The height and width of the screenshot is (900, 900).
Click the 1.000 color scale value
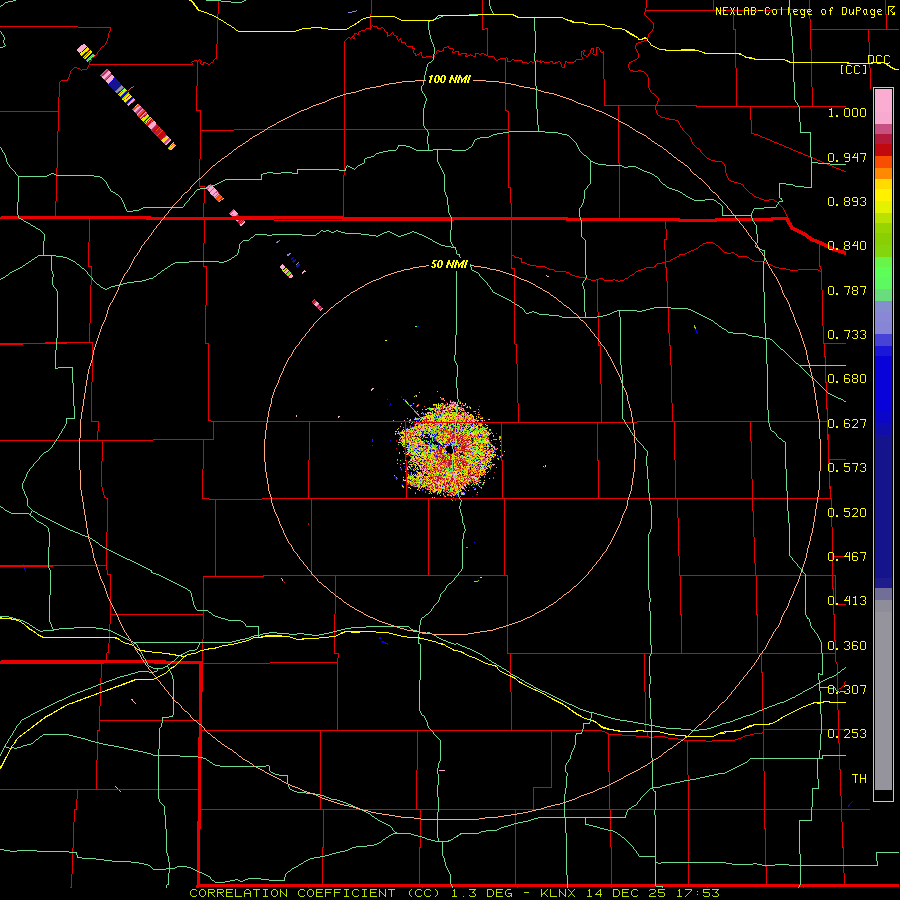click(847, 112)
